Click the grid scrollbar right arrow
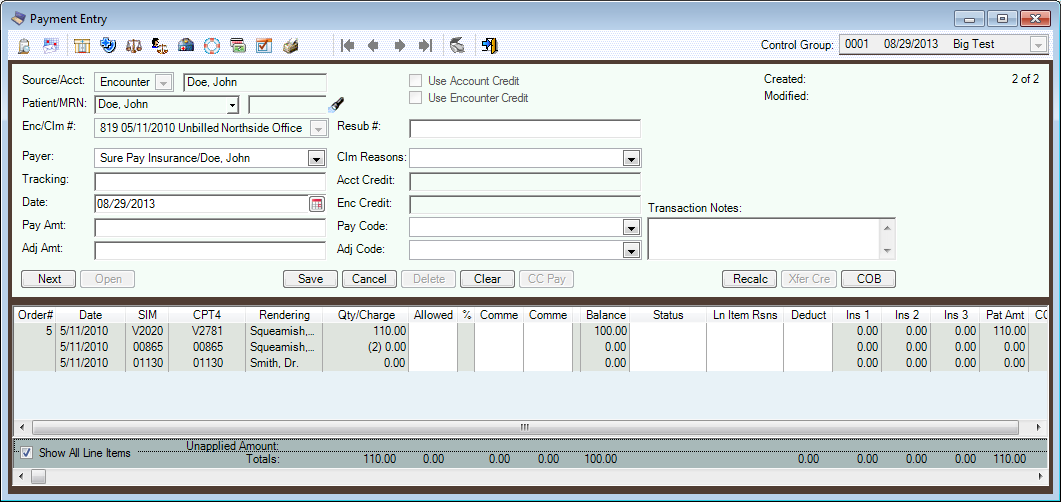The image size is (1061, 502). [1040, 428]
